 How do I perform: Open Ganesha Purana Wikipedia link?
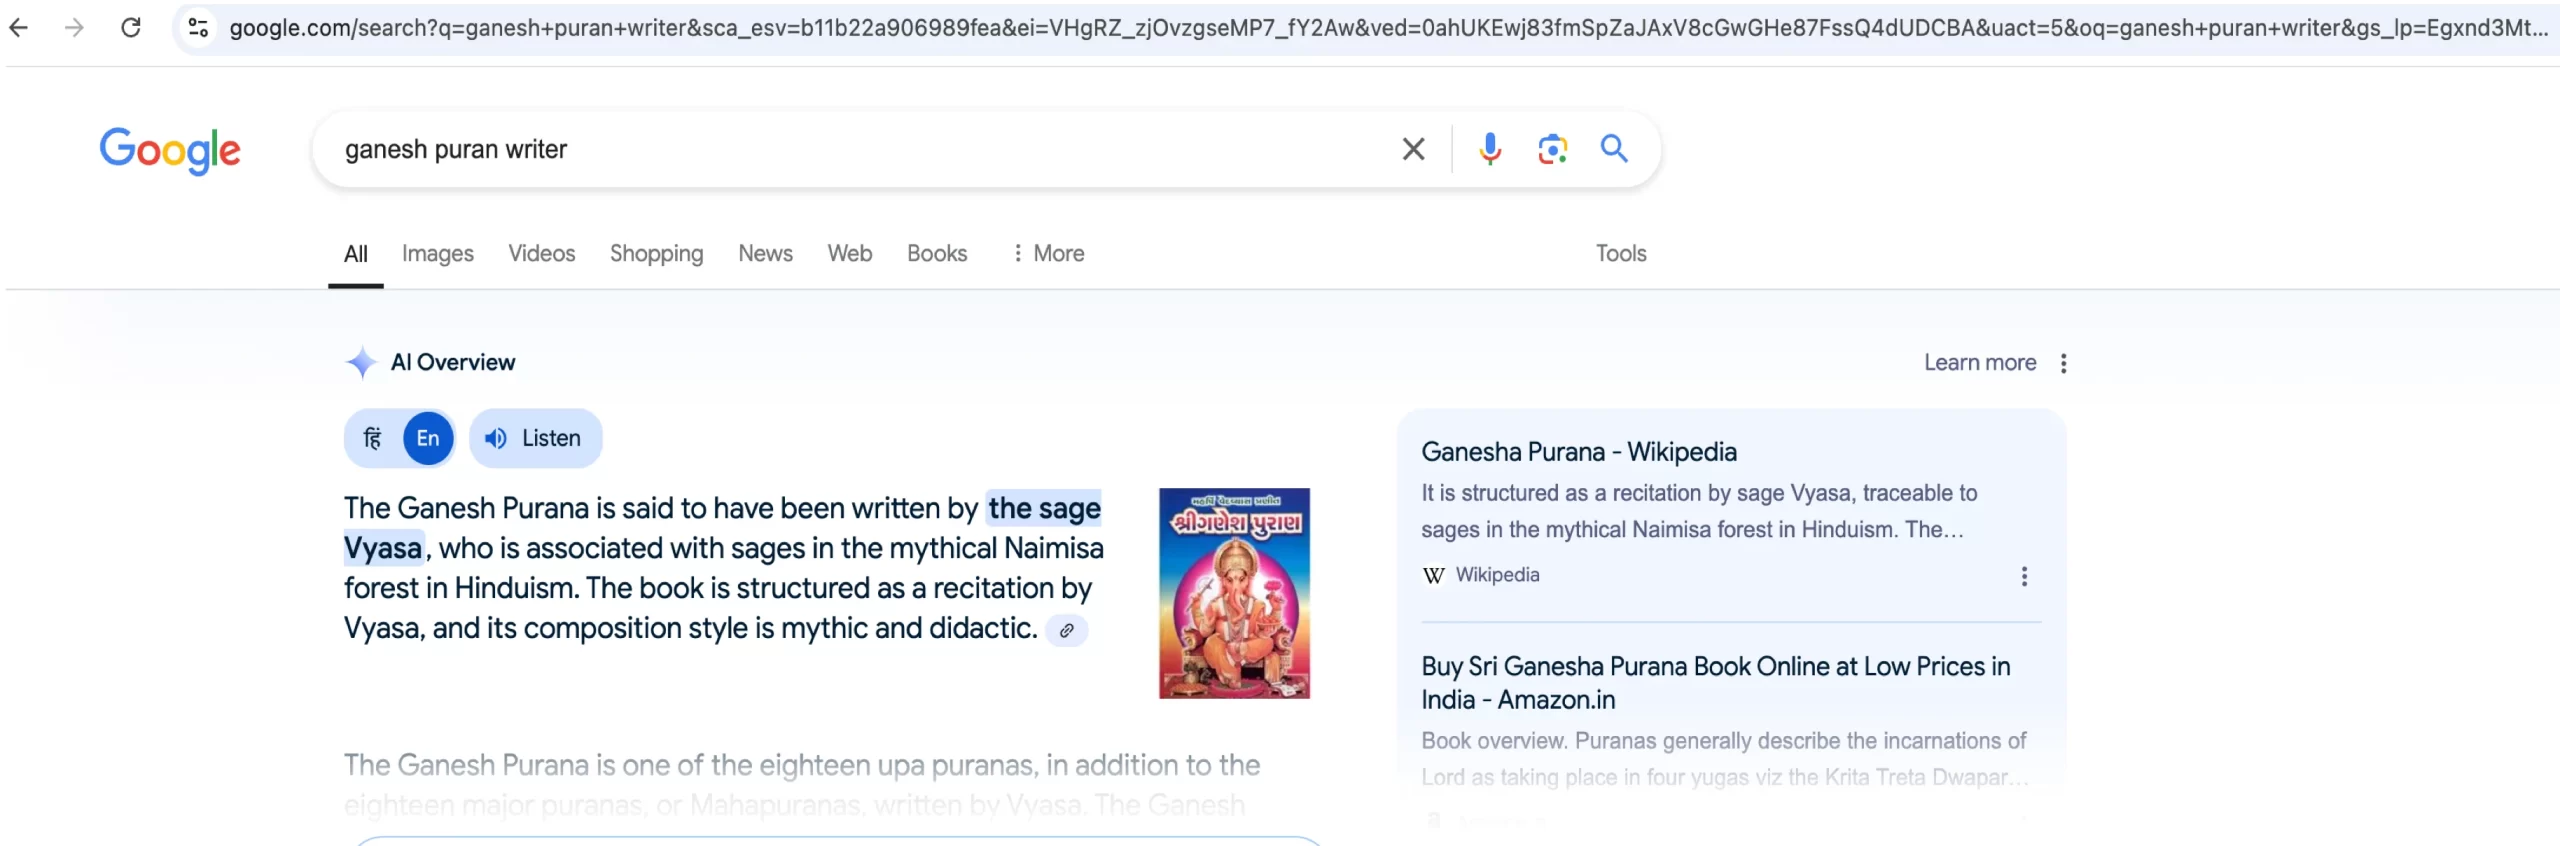(x=1578, y=452)
